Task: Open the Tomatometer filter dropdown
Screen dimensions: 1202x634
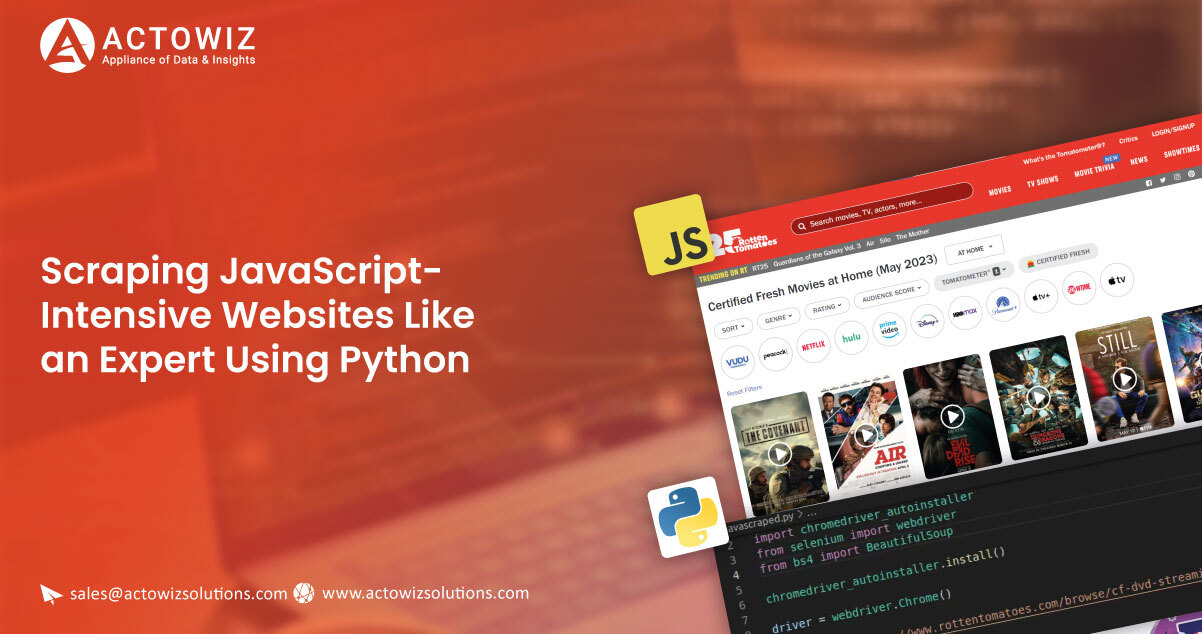Action: (973, 276)
